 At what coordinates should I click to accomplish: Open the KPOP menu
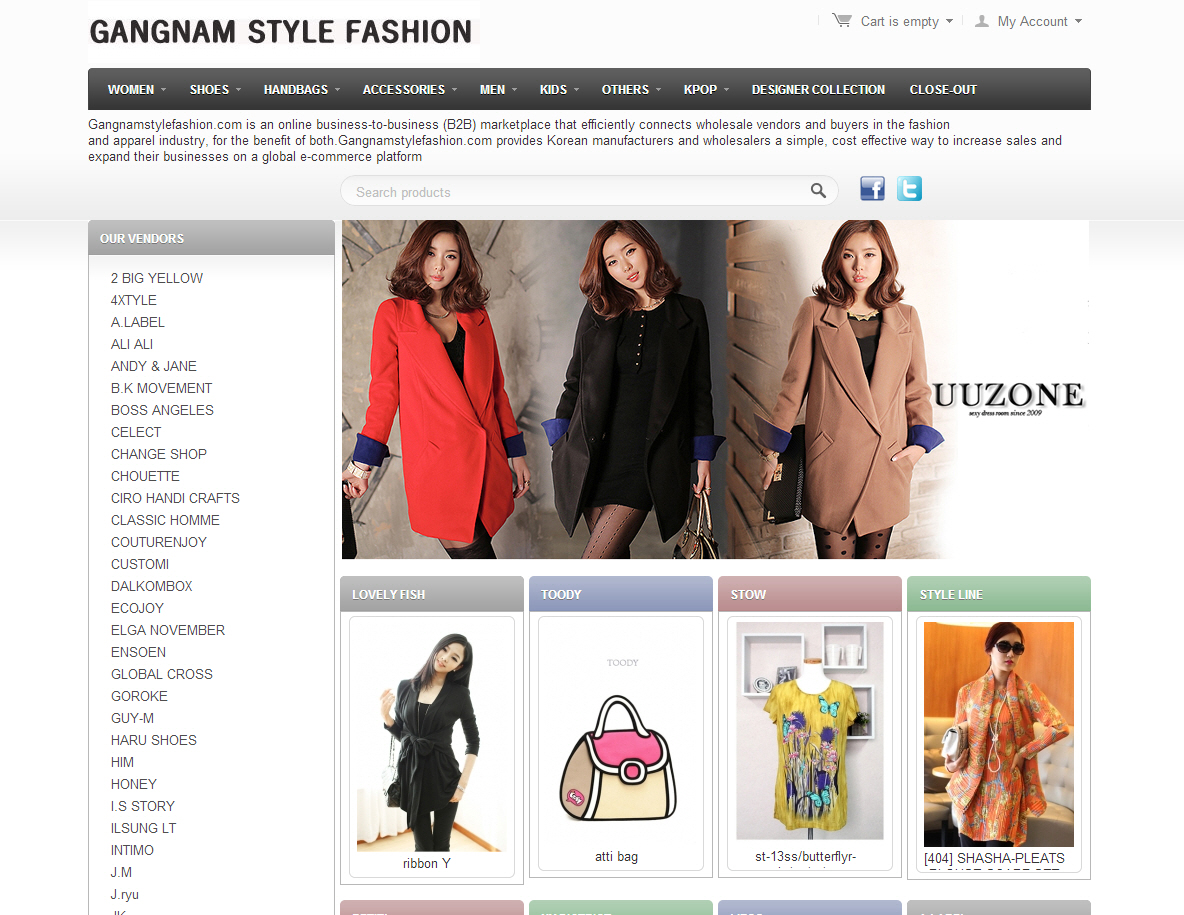(x=706, y=89)
